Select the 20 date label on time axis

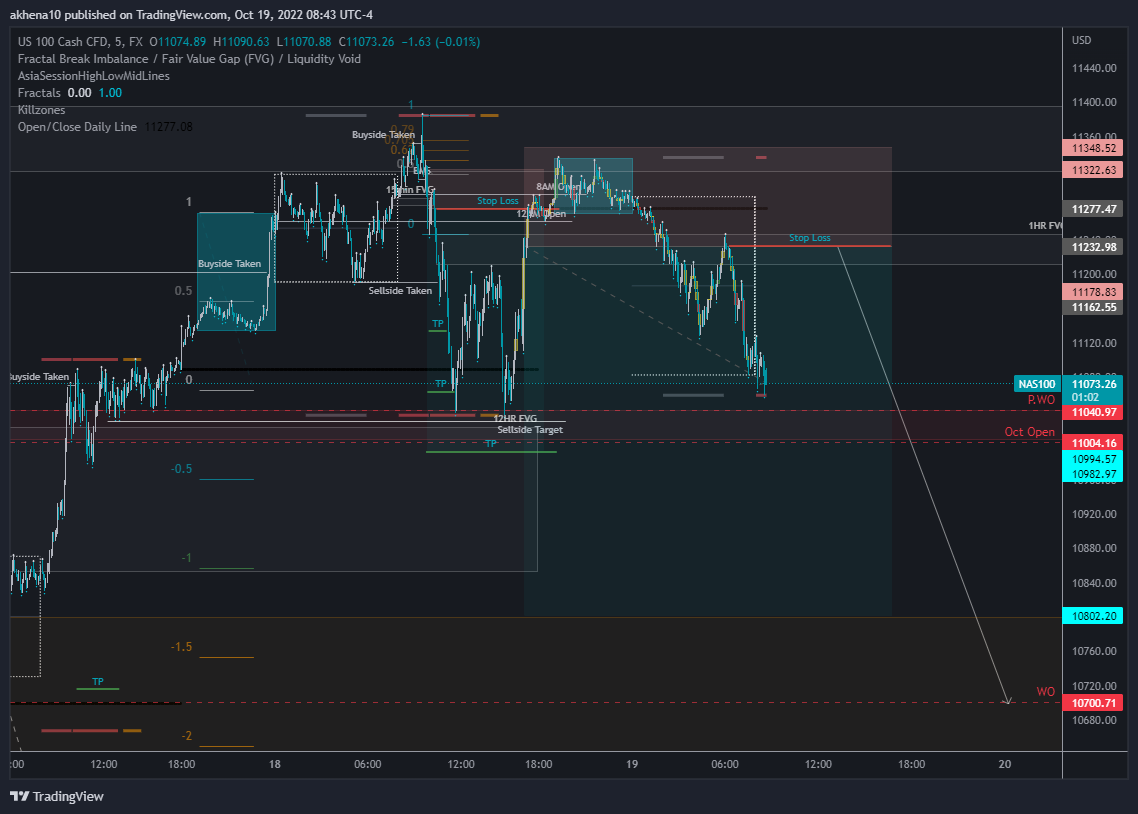point(1004,764)
